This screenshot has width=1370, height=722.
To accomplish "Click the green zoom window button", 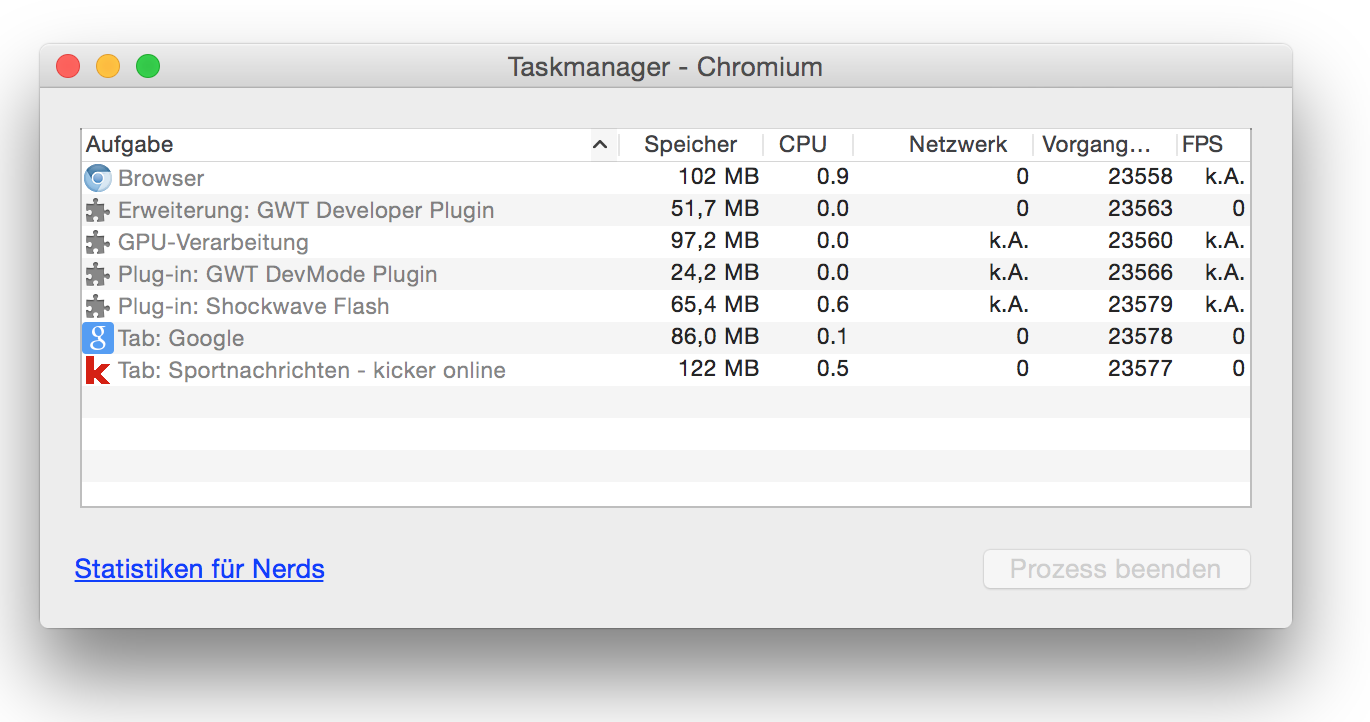I will click(148, 67).
